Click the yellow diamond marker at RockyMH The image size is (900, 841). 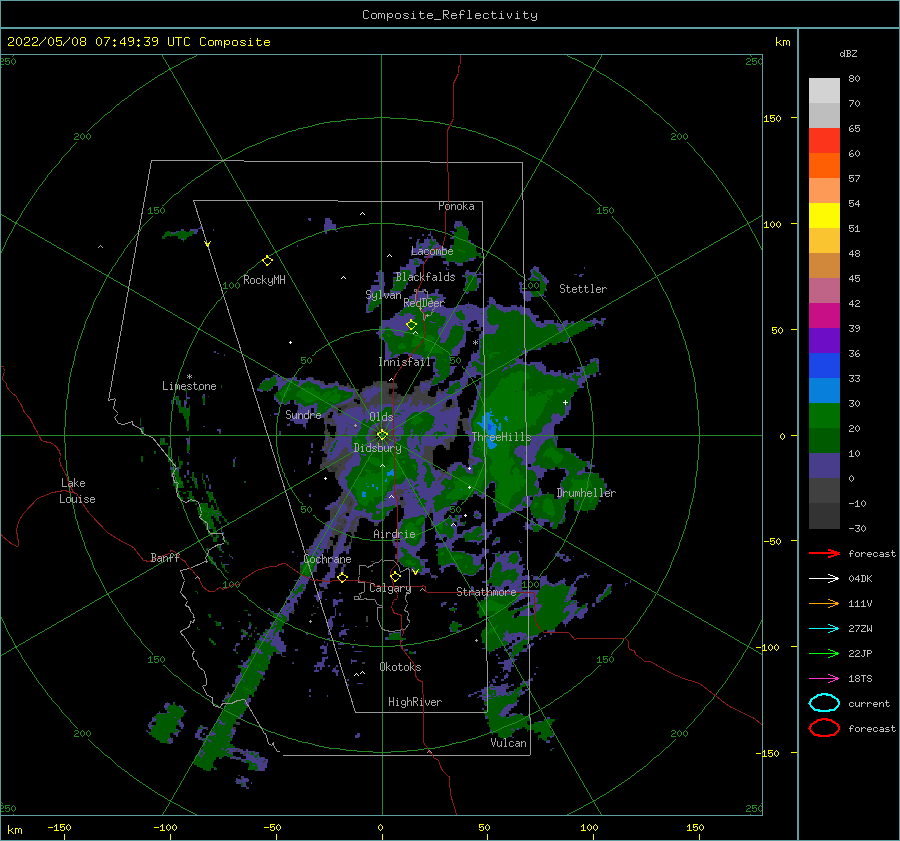[267, 261]
